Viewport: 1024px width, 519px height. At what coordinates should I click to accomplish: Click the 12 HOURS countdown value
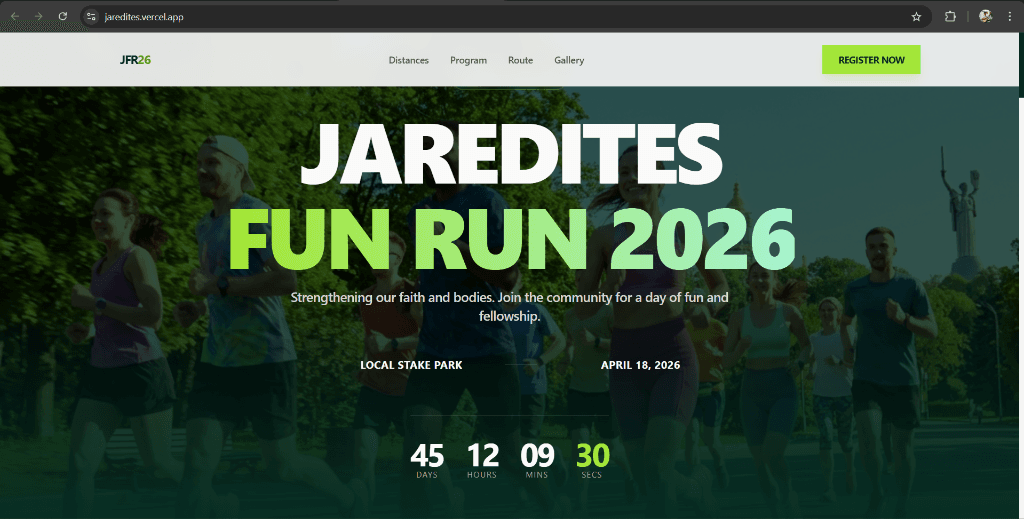483,461
